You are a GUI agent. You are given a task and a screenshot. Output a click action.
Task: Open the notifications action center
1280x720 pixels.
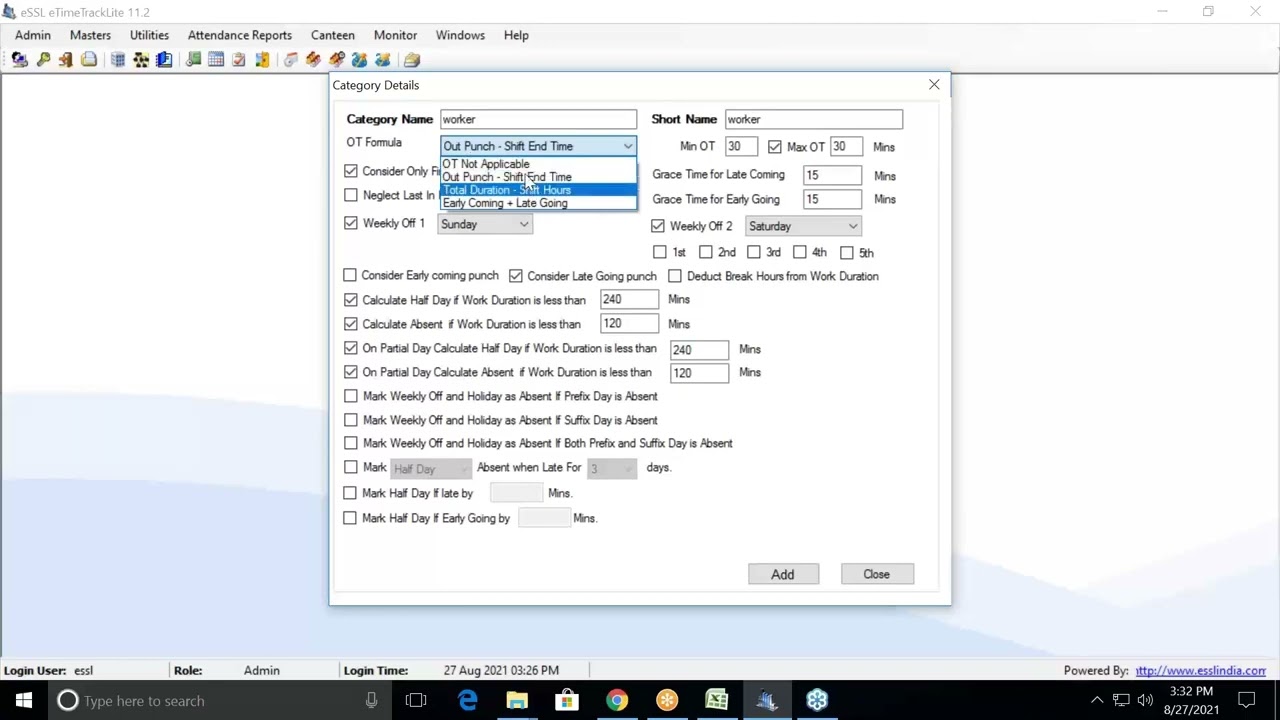click(x=1247, y=700)
